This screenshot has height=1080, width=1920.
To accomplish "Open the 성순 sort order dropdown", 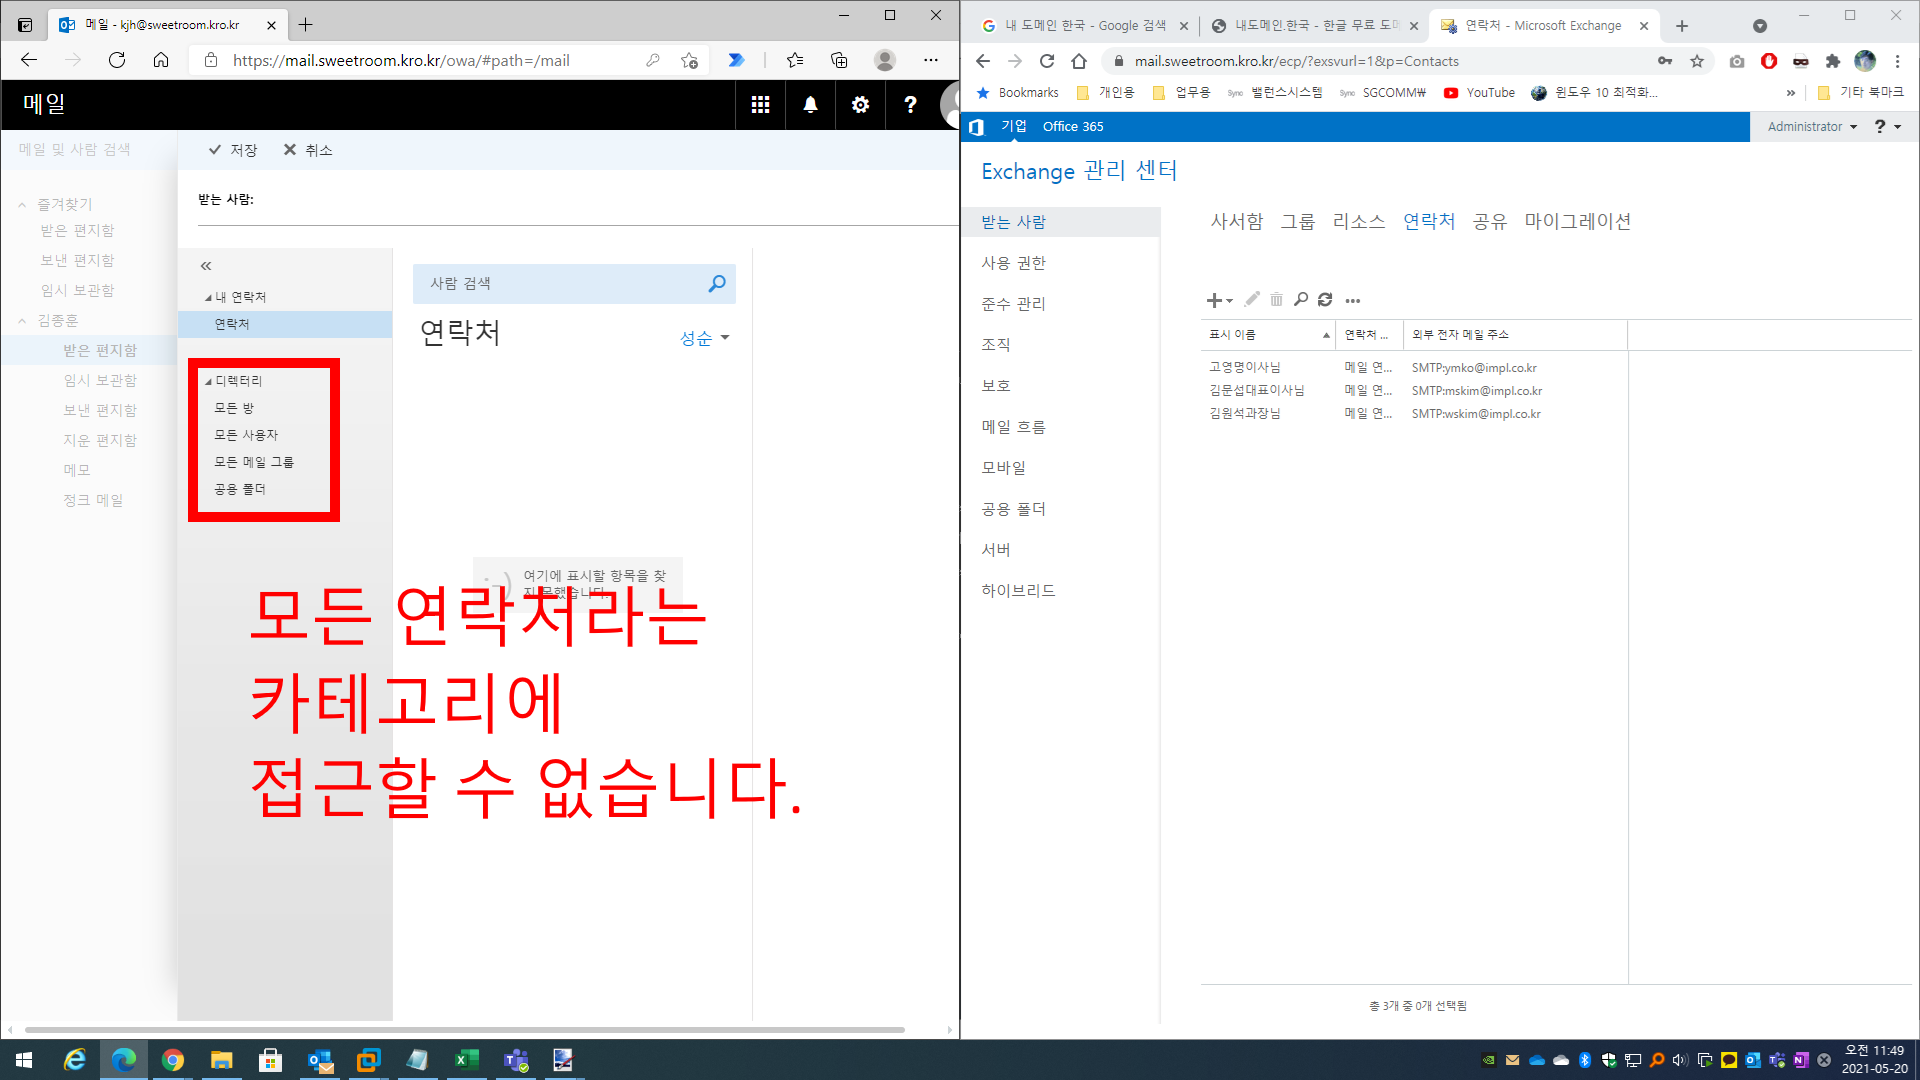I will point(704,338).
